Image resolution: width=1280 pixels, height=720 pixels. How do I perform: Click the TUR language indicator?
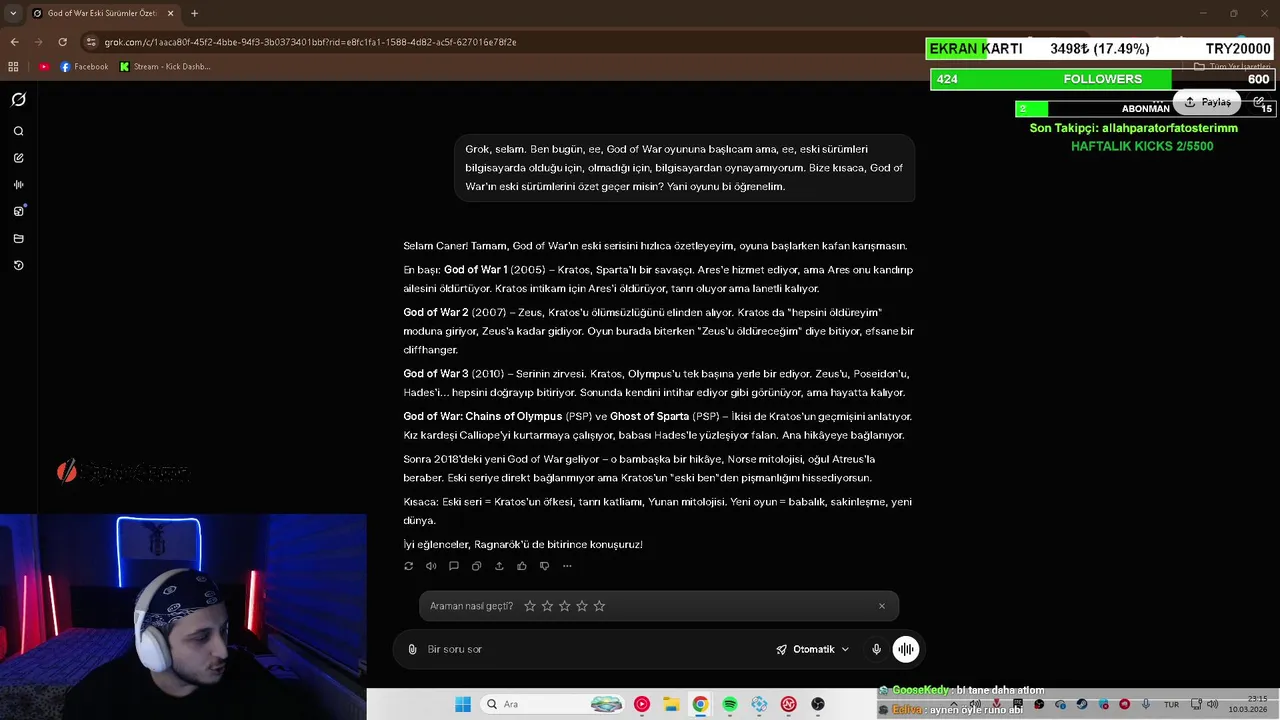(1171, 704)
